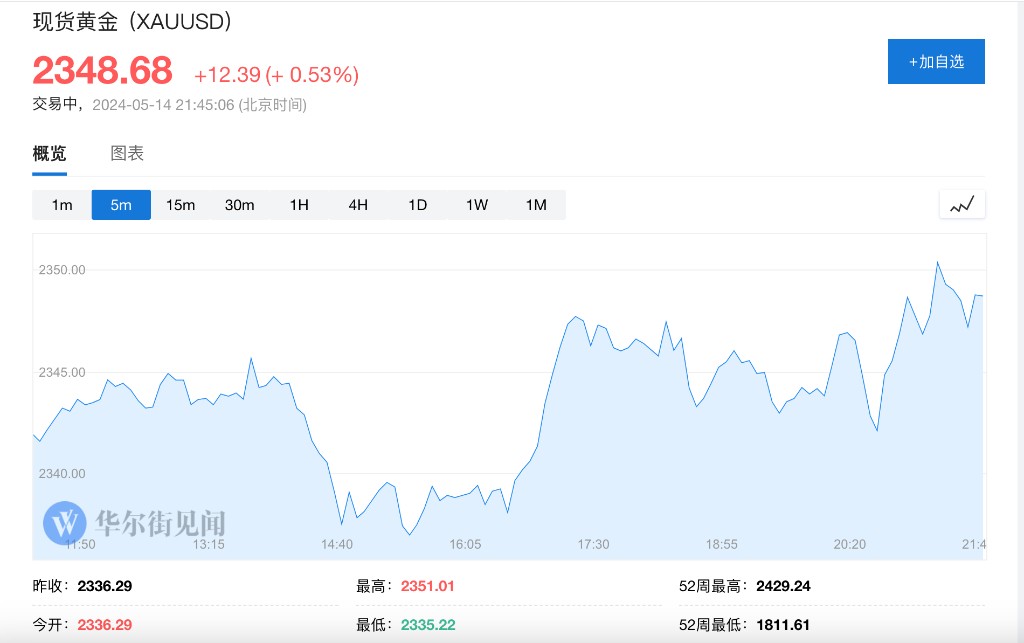Select the 5m interval button
Image resolution: width=1024 pixels, height=643 pixels.
pyautogui.click(x=121, y=205)
